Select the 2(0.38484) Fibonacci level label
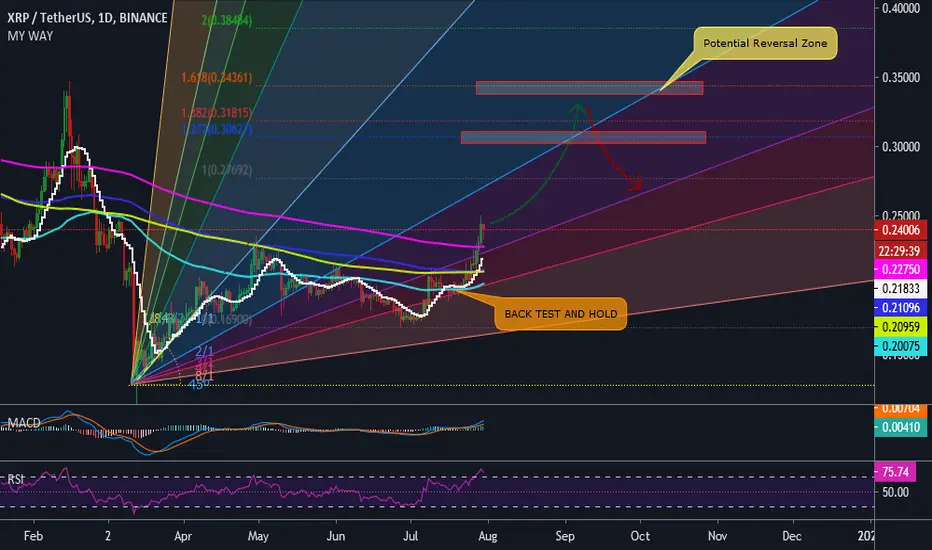Screen dimensions: 932x550 click(x=226, y=20)
